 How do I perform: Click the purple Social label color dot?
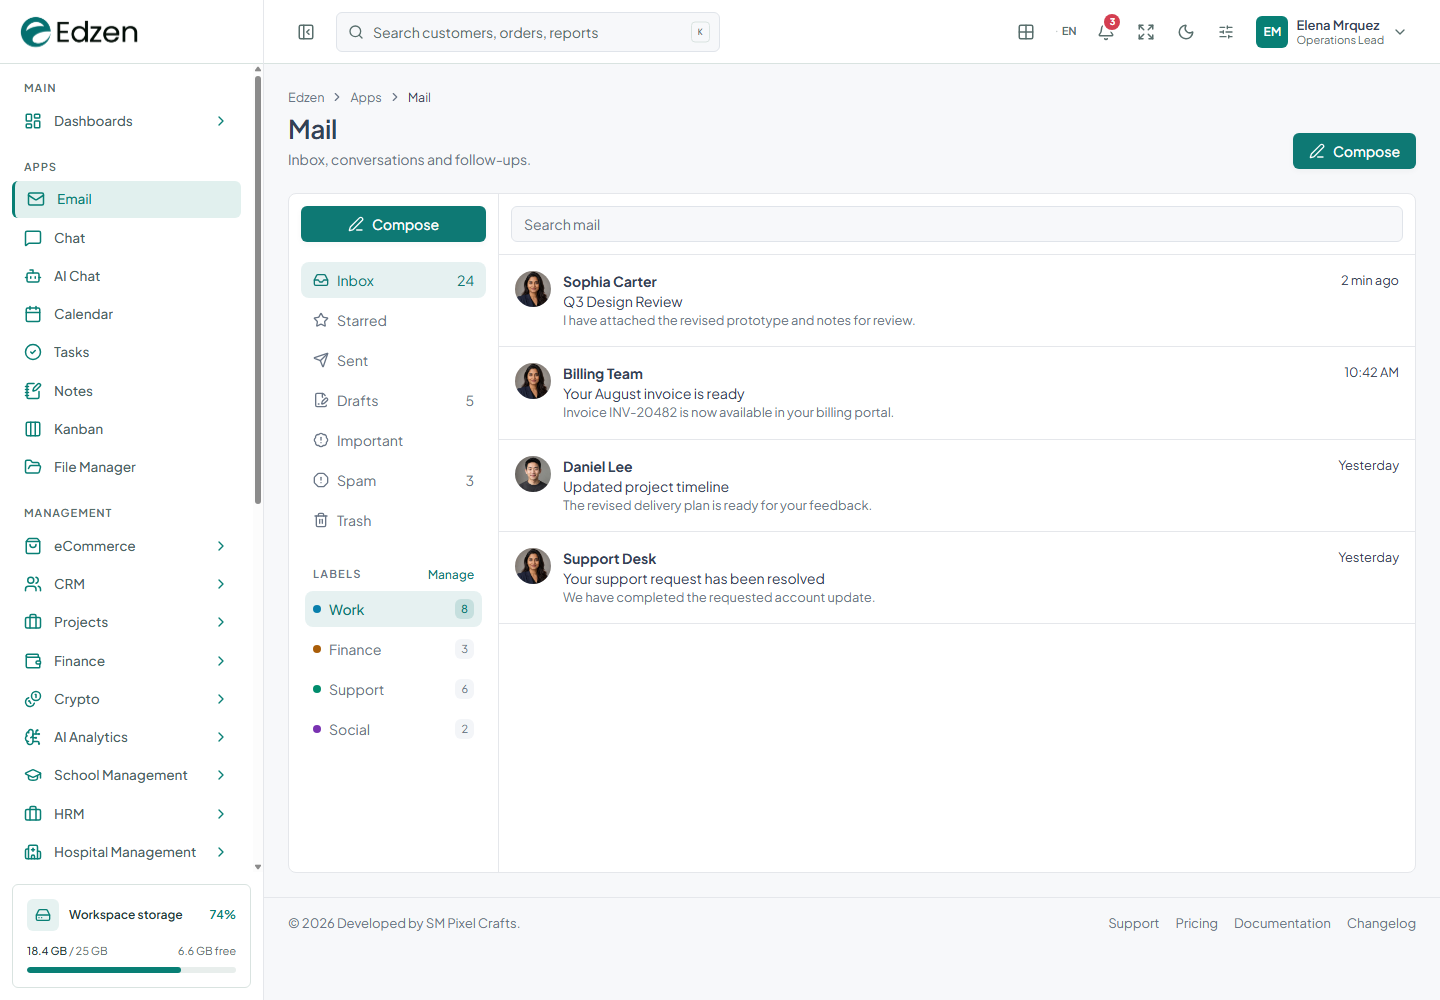coord(317,729)
